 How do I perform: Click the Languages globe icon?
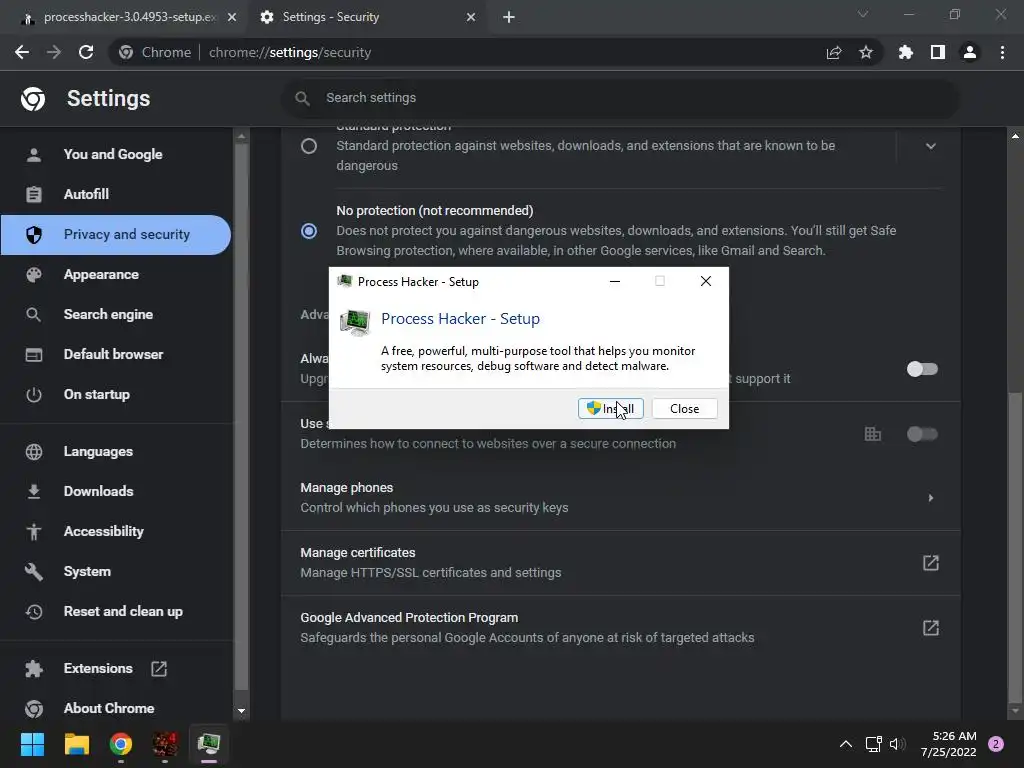coord(33,452)
